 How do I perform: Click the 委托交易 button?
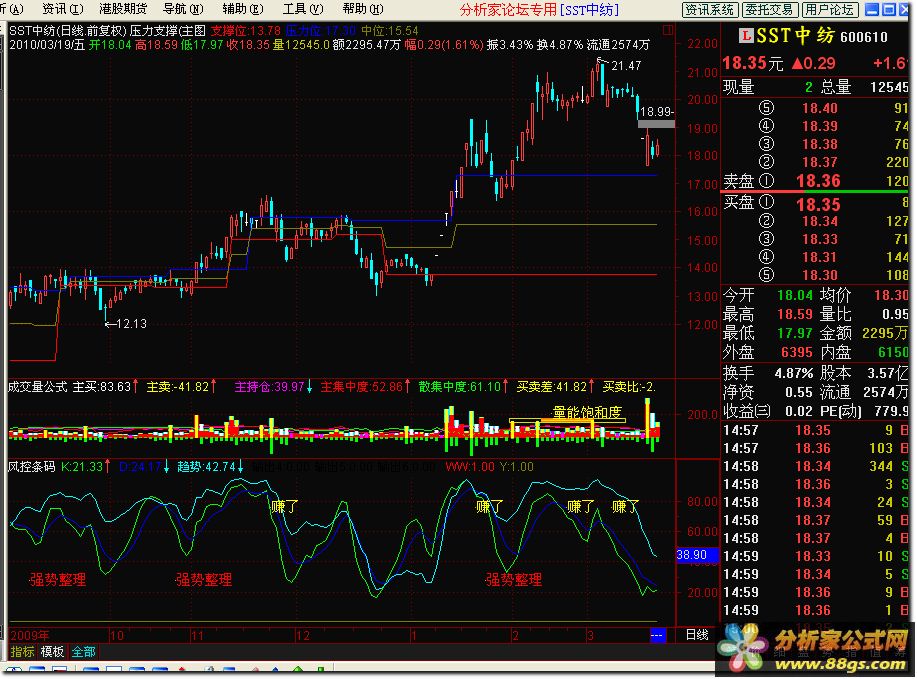770,10
